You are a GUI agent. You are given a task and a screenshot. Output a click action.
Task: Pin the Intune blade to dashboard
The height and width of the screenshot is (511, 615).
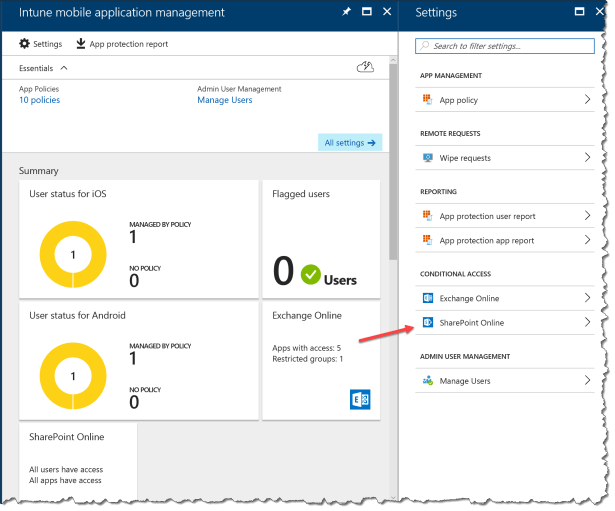pos(346,12)
